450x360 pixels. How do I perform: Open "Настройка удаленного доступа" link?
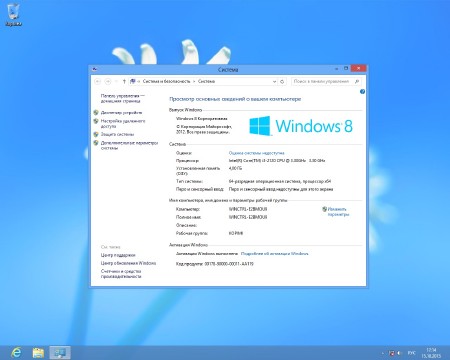coord(123,124)
